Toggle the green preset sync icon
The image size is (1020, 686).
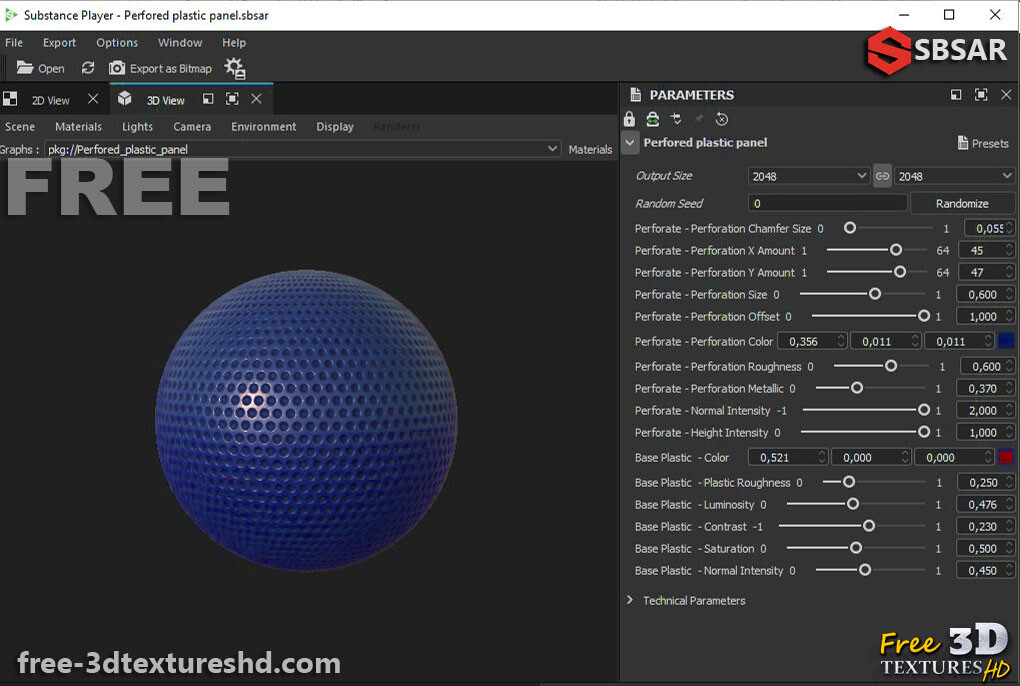(x=653, y=119)
